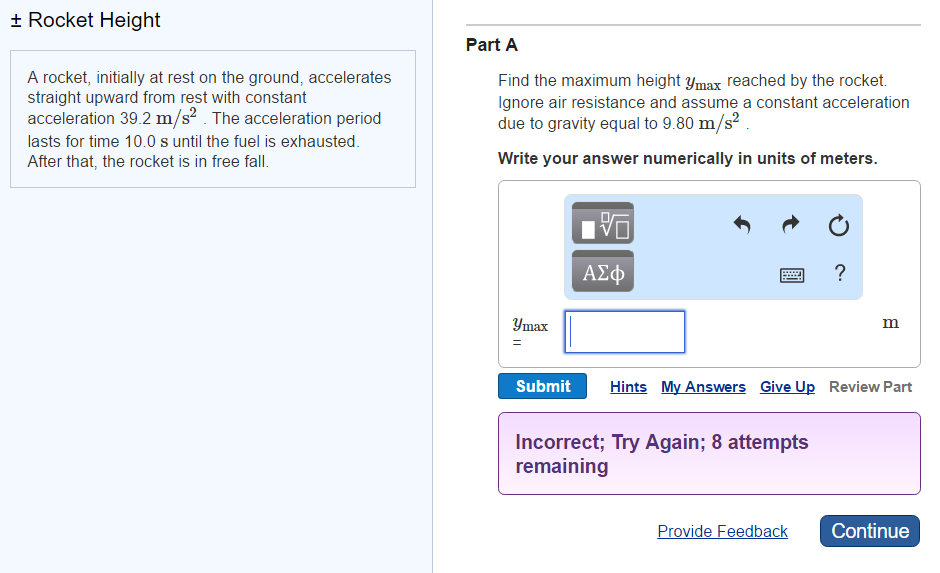Select the Review Part link
The width and height of the screenshot is (940, 573).
point(870,387)
